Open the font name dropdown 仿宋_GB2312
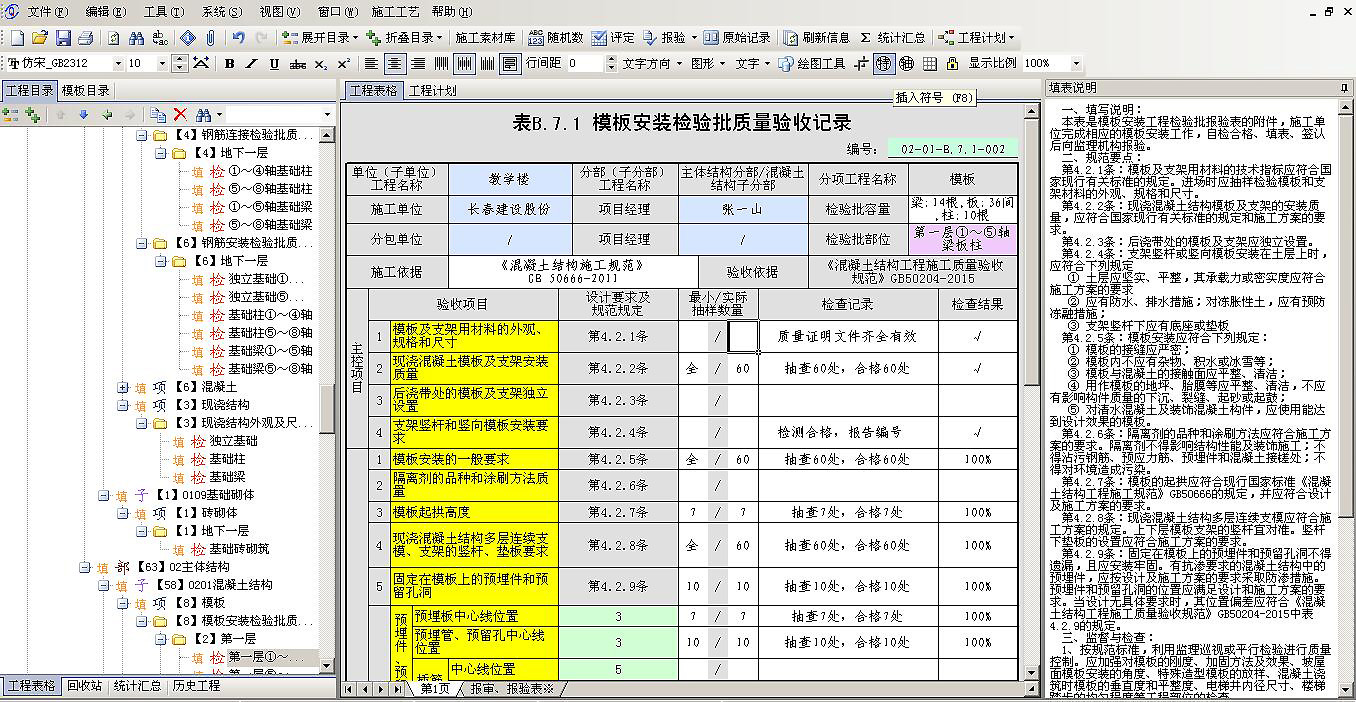This screenshot has width=1356, height=702. click(118, 64)
